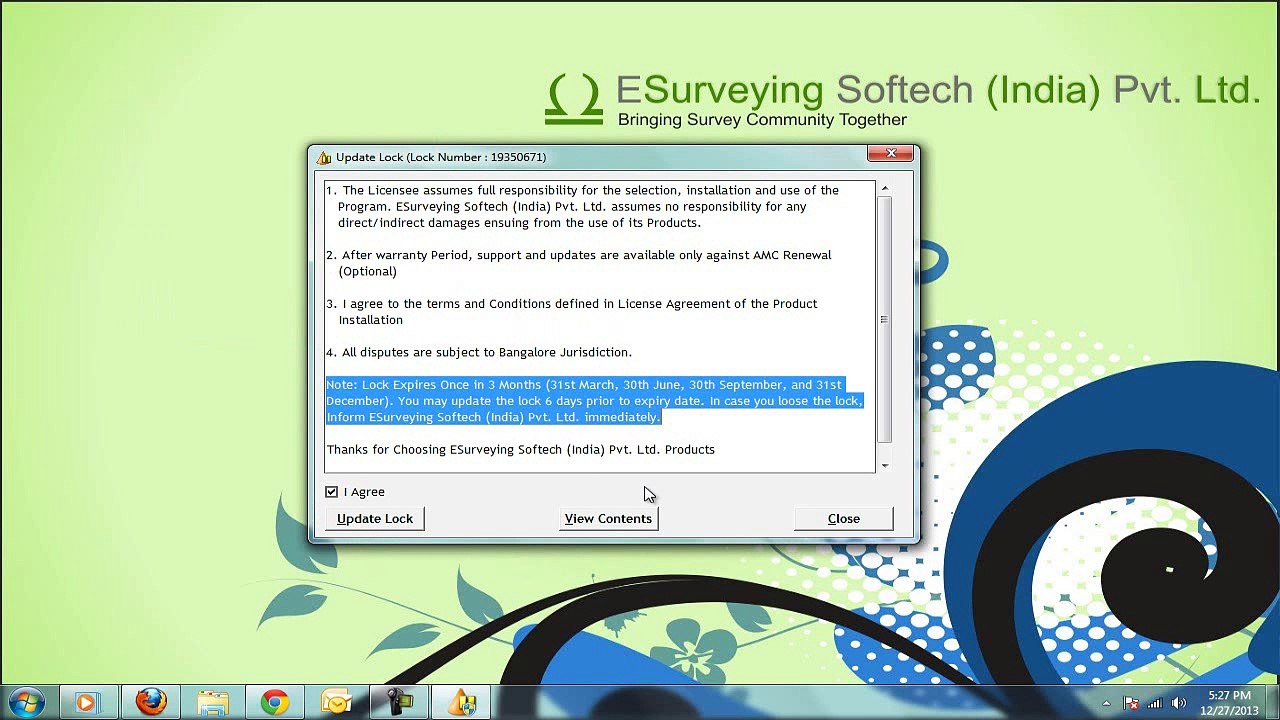Close the Update Lock dialog with the red X

(x=890, y=154)
